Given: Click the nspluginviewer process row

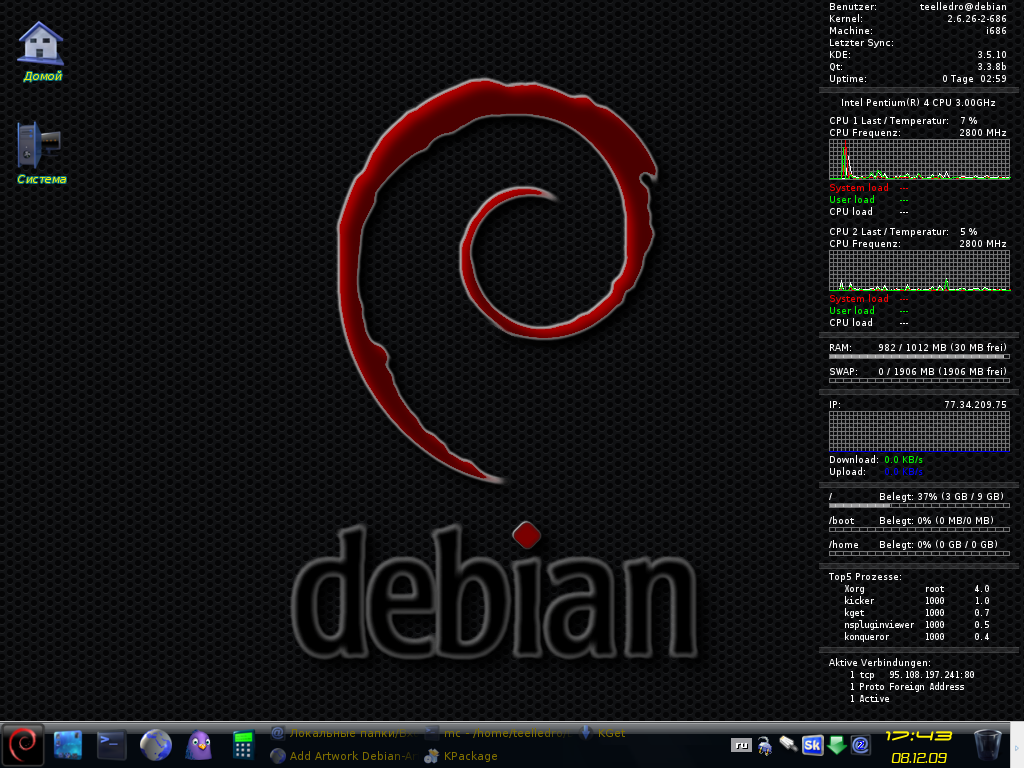Looking at the screenshot, I should pos(916,625).
